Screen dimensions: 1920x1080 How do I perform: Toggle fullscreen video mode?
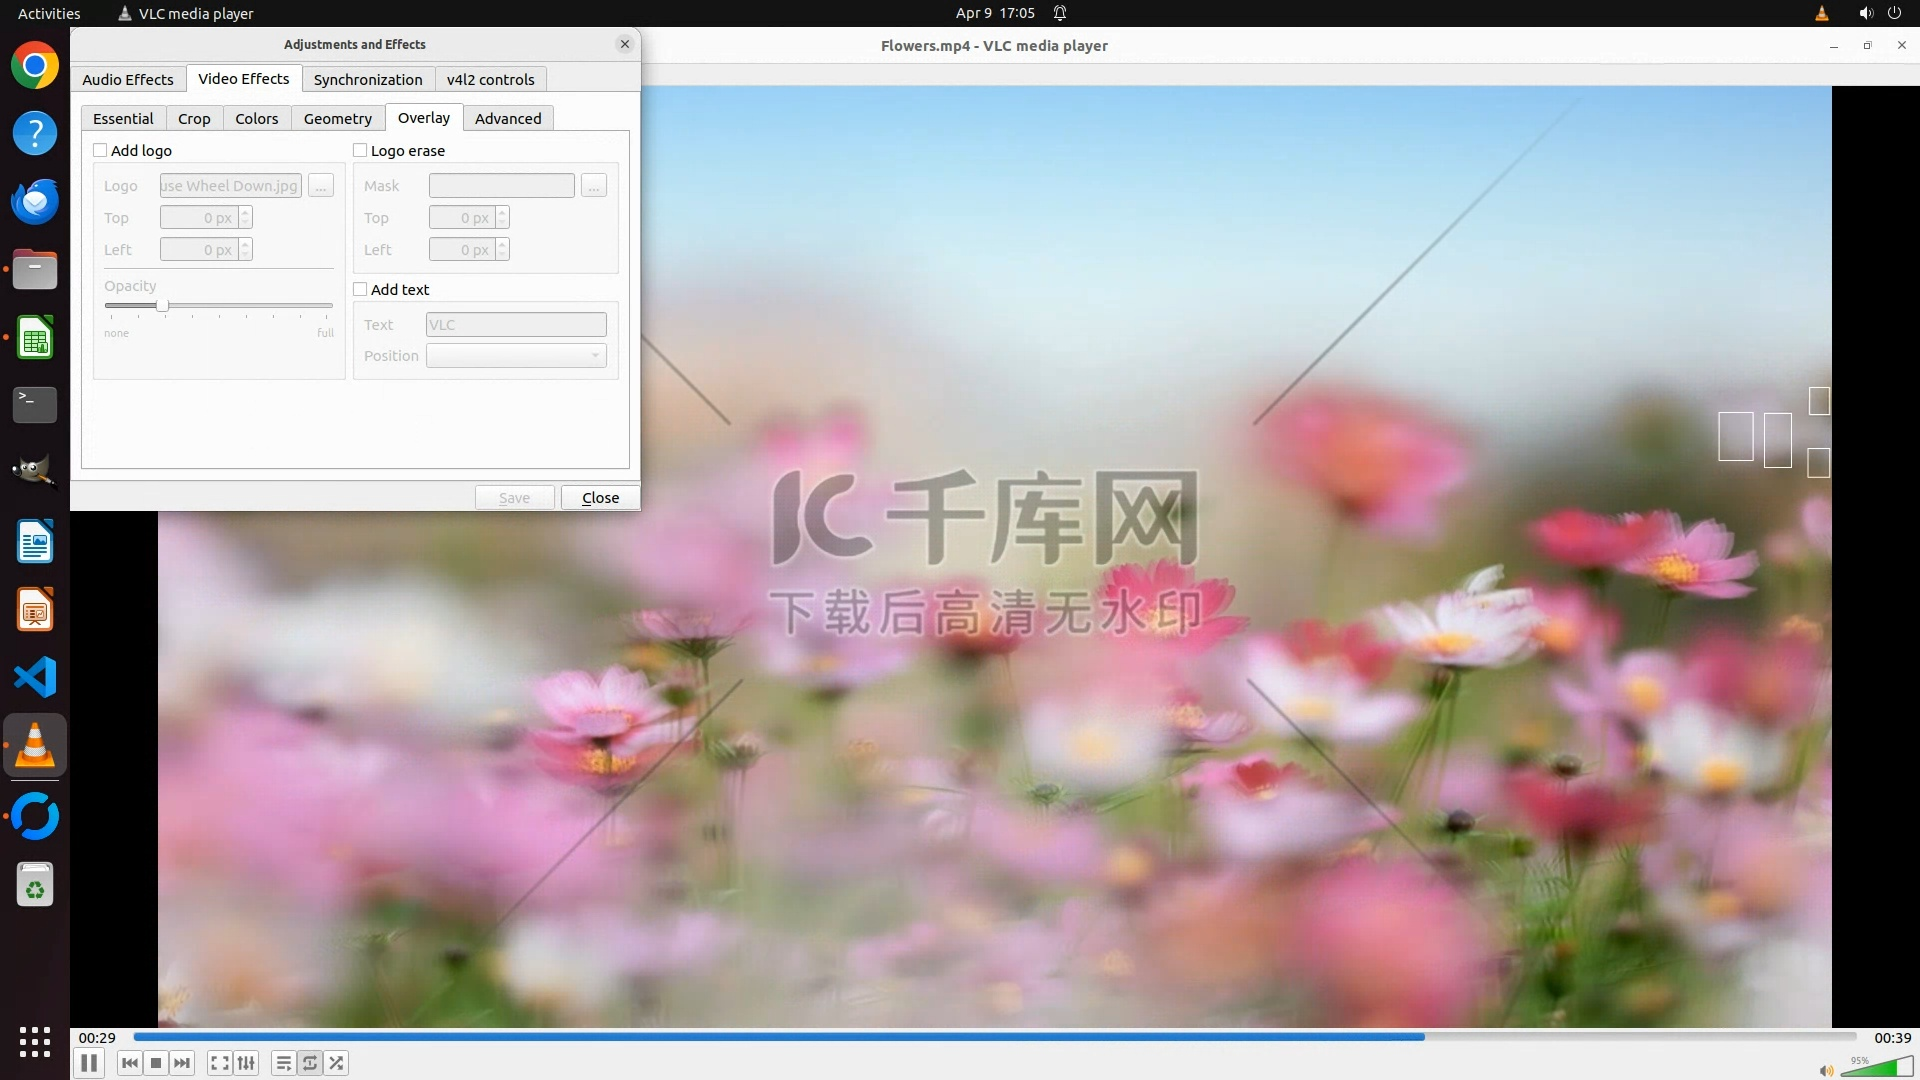[220, 1063]
